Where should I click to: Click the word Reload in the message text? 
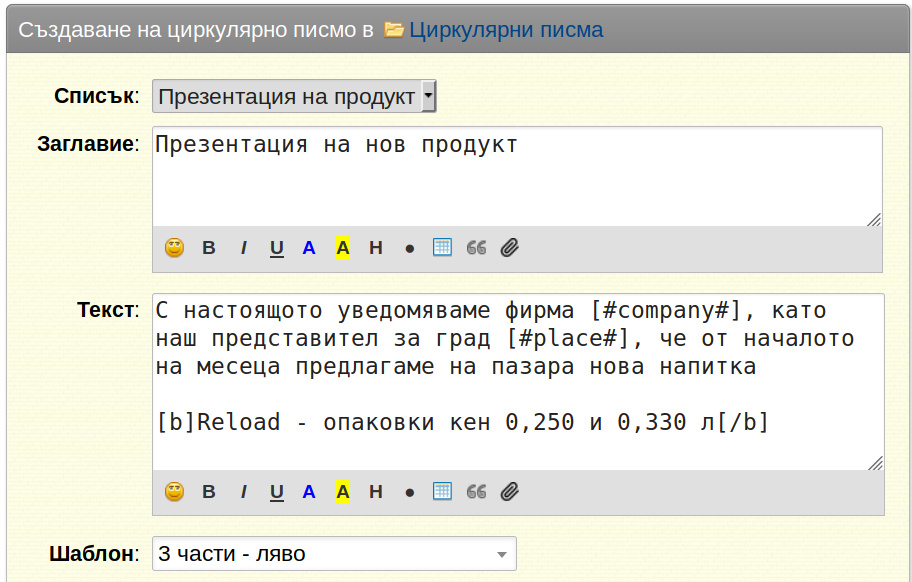coord(238,422)
